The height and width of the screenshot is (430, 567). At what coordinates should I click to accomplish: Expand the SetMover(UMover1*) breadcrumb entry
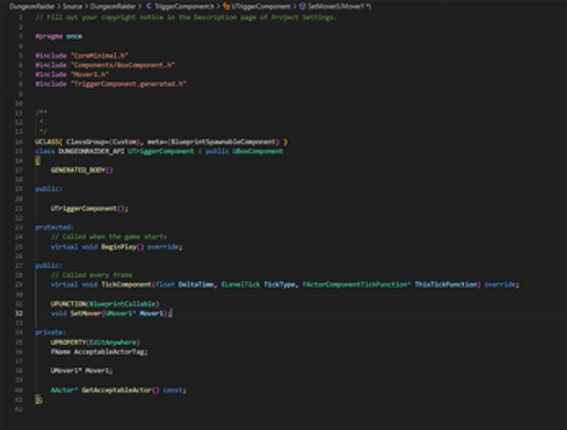click(340, 6)
